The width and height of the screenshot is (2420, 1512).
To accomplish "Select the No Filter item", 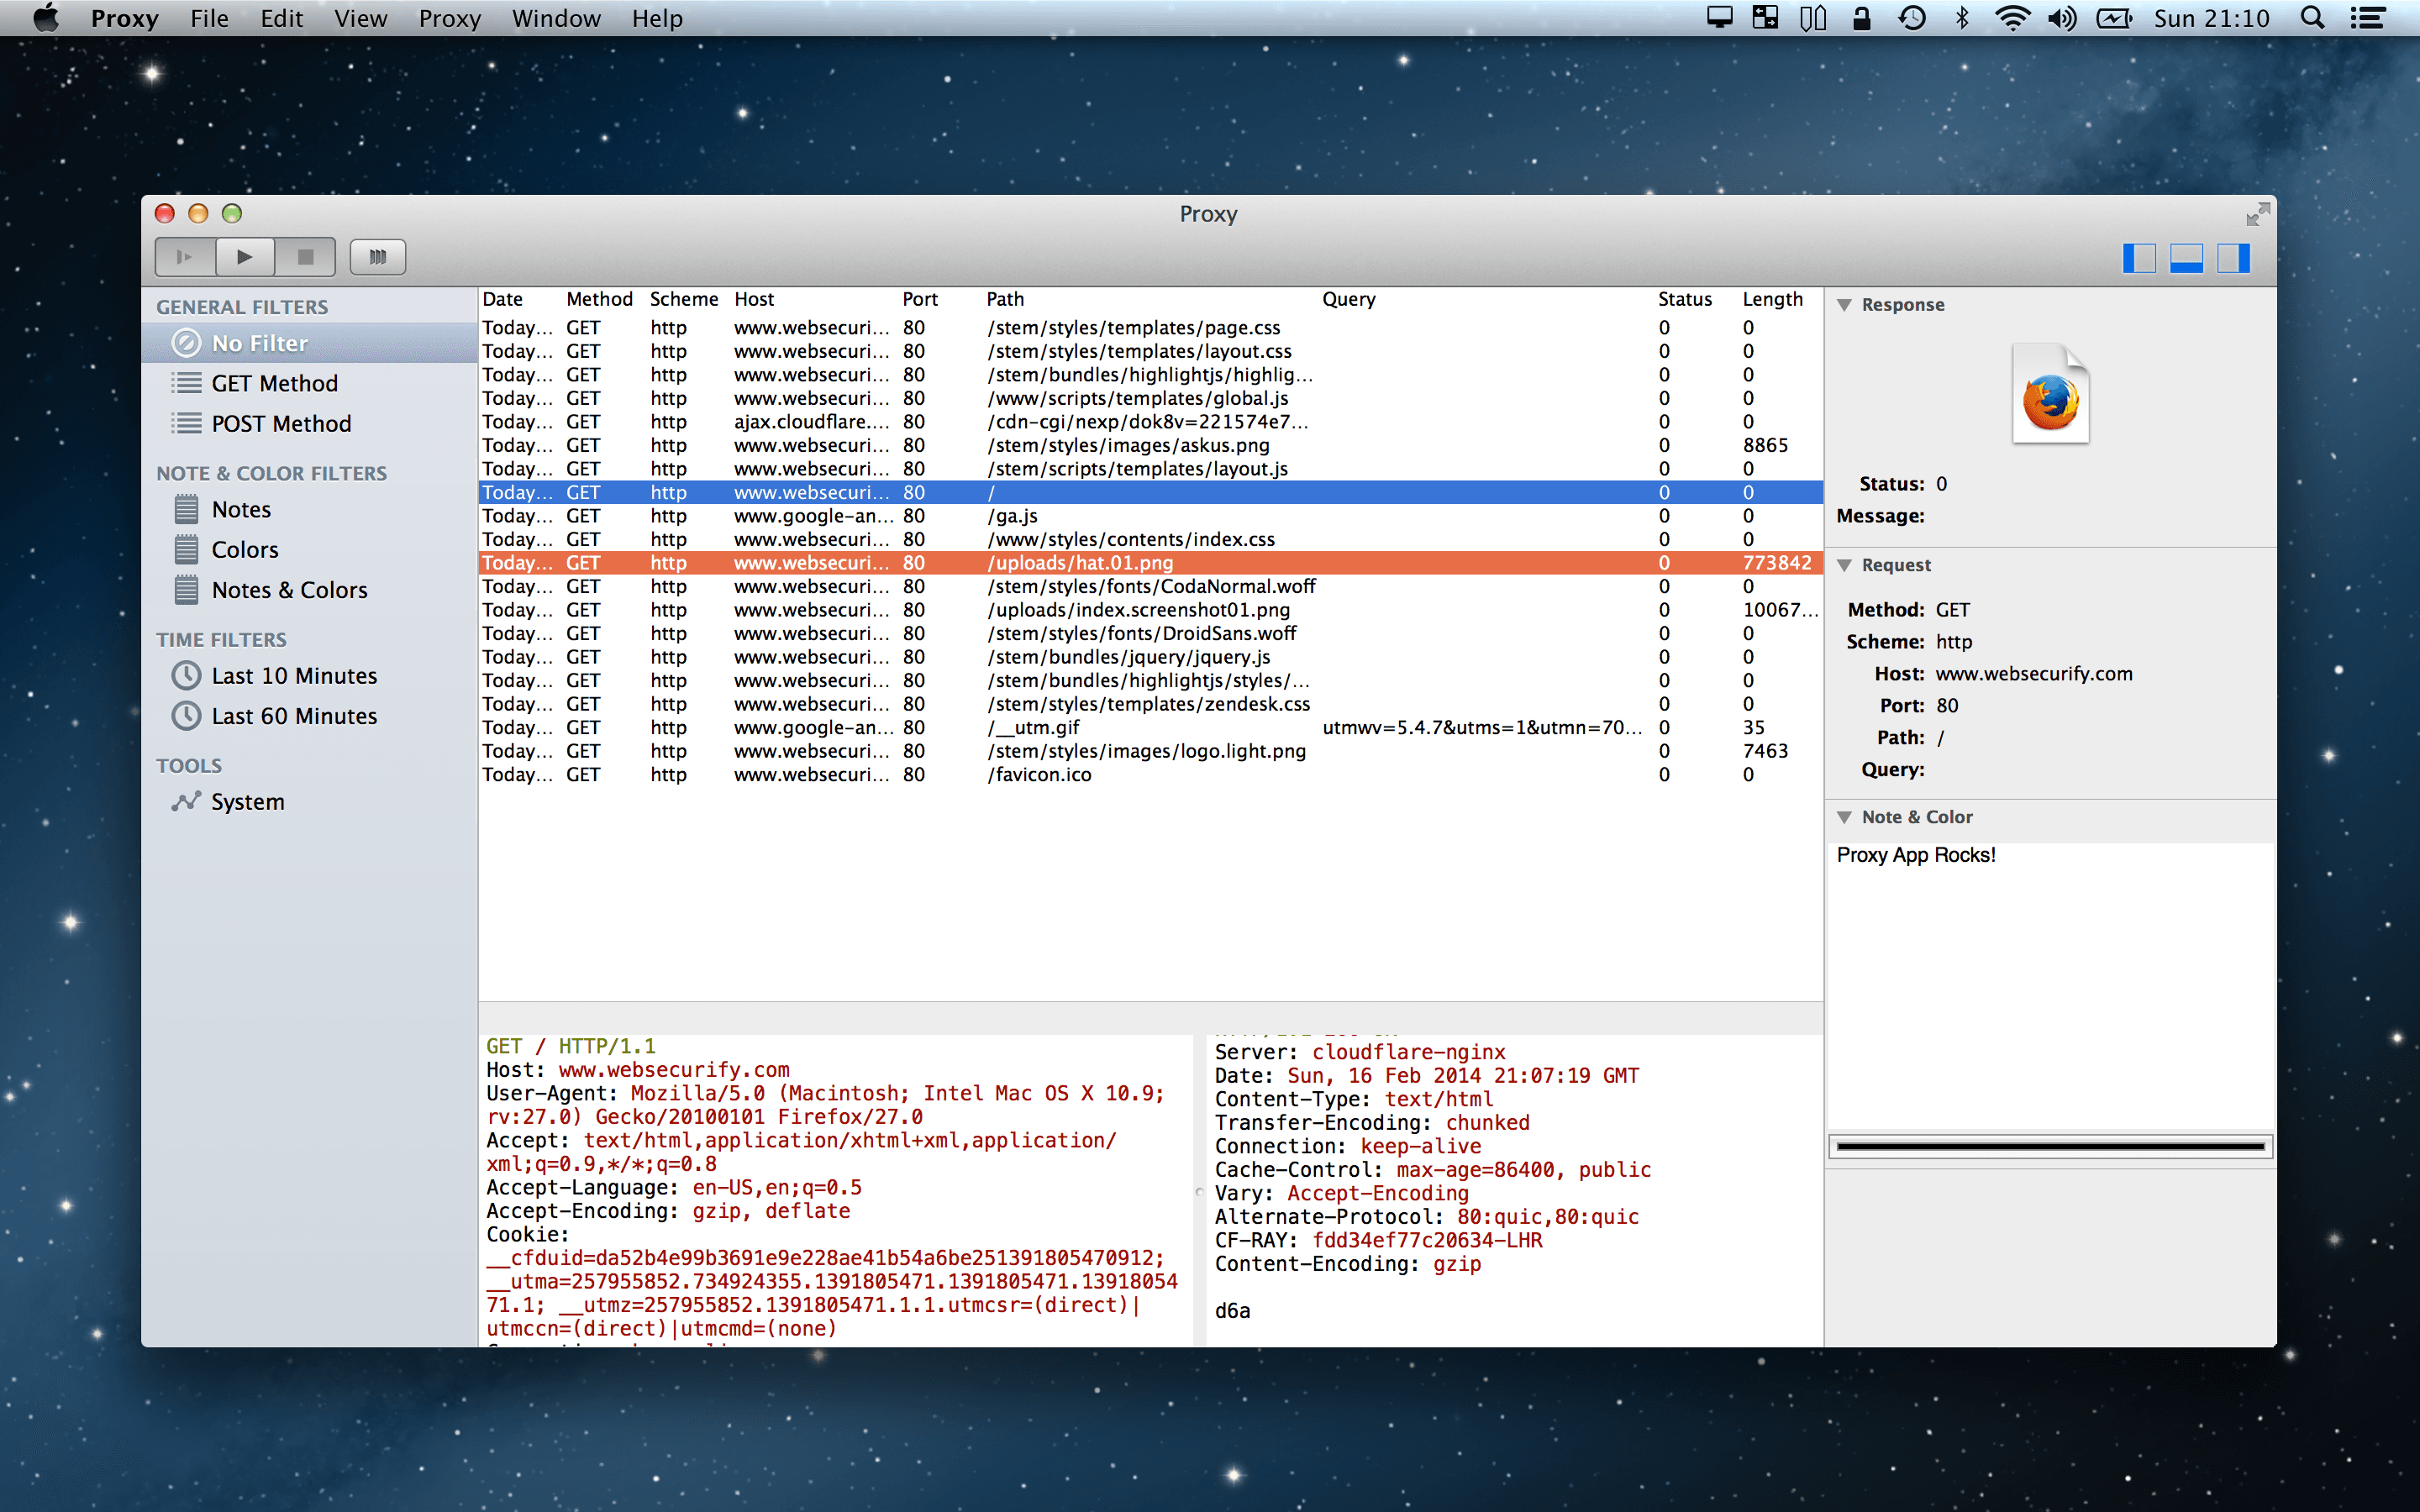I will [310, 343].
